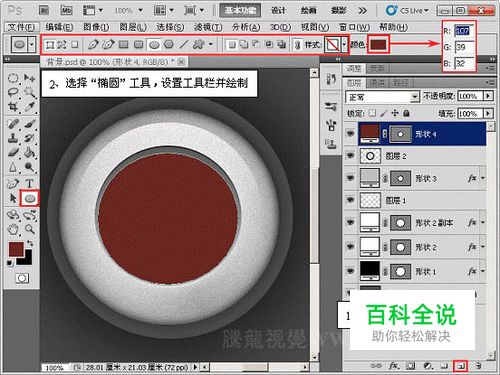Open the 正常 blend mode dropdown
500x375 pixels.
point(382,97)
